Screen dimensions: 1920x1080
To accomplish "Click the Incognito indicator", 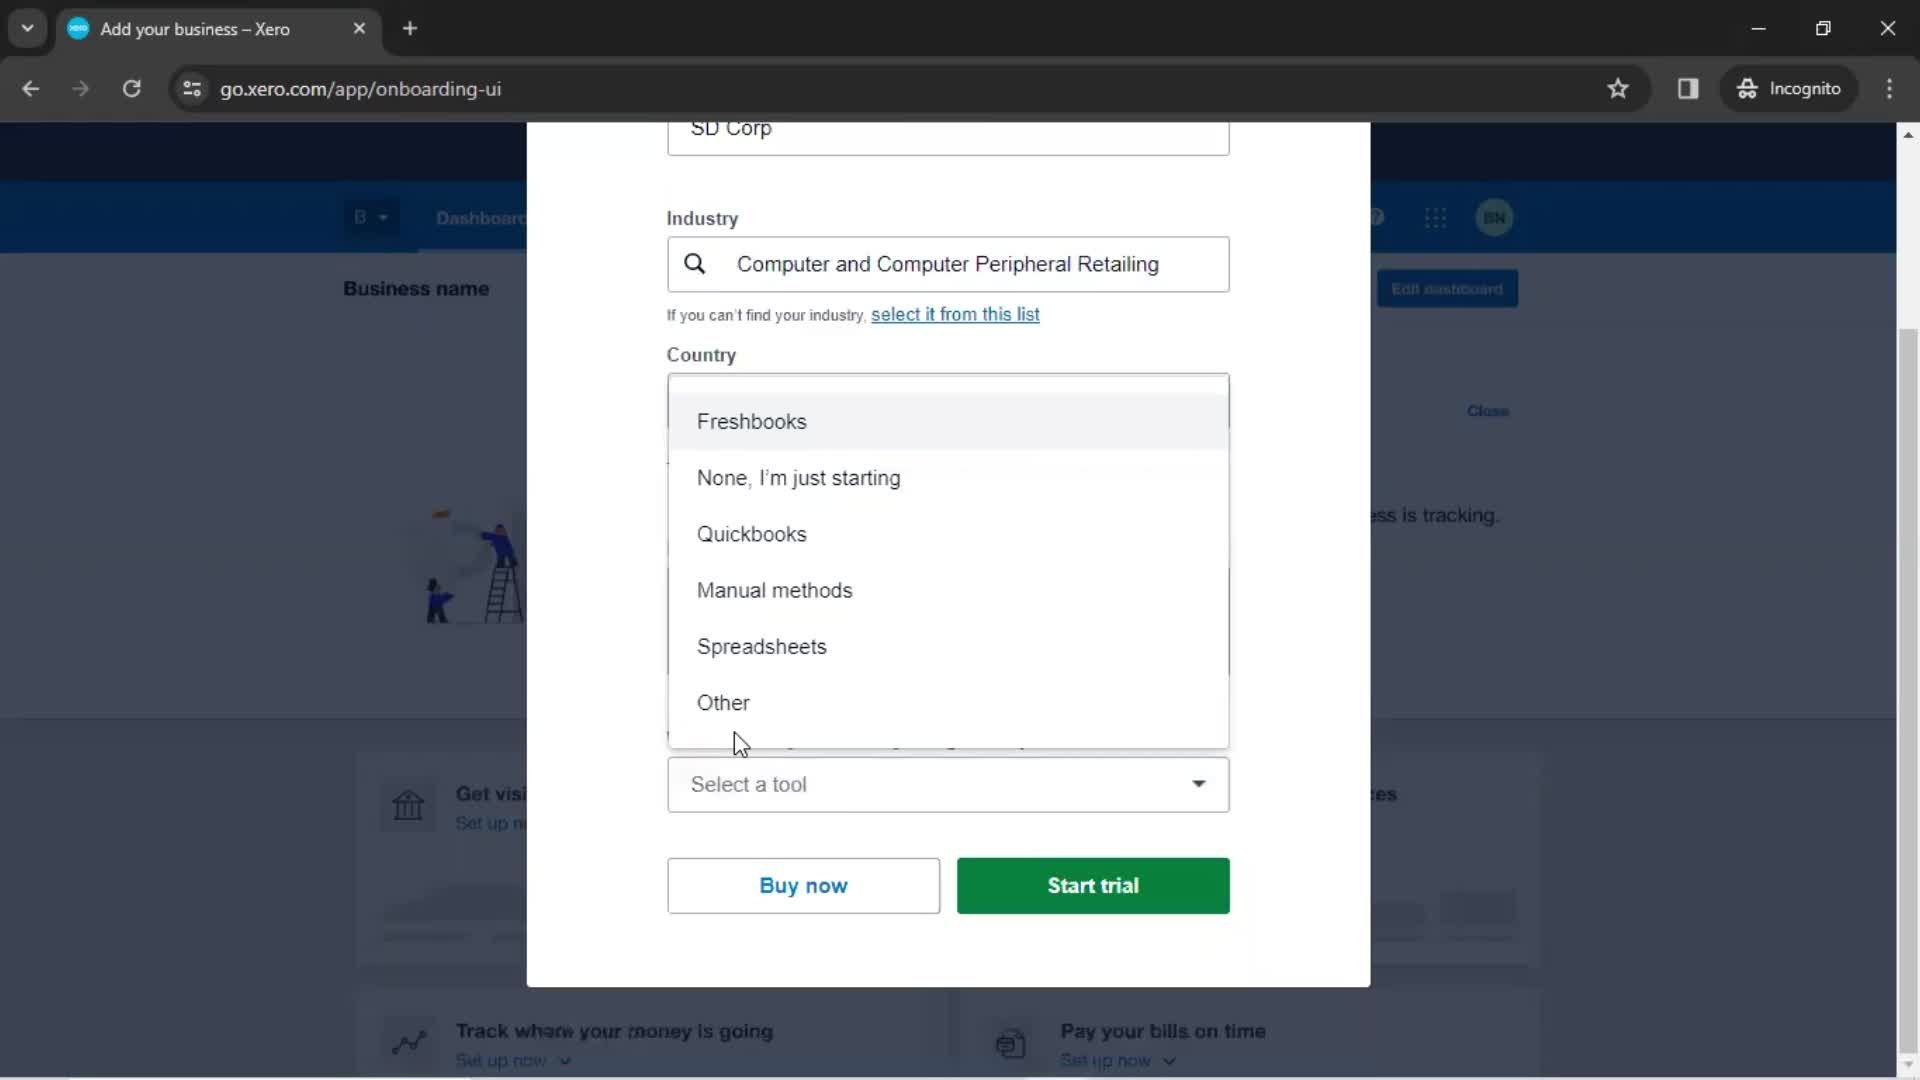I will pos(1789,89).
